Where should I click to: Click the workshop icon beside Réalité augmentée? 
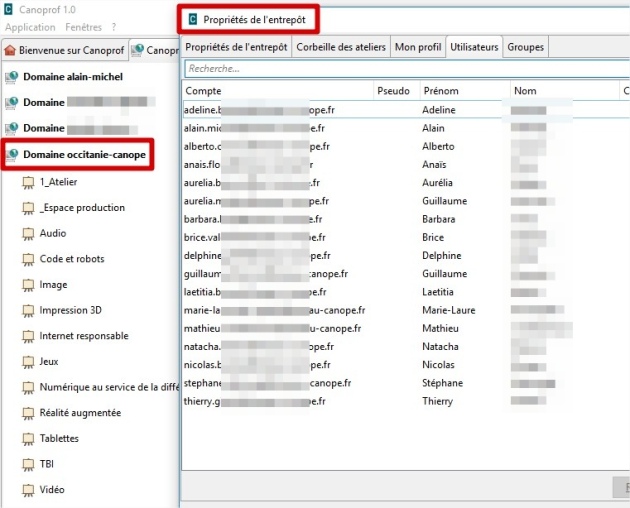pyautogui.click(x=28, y=413)
